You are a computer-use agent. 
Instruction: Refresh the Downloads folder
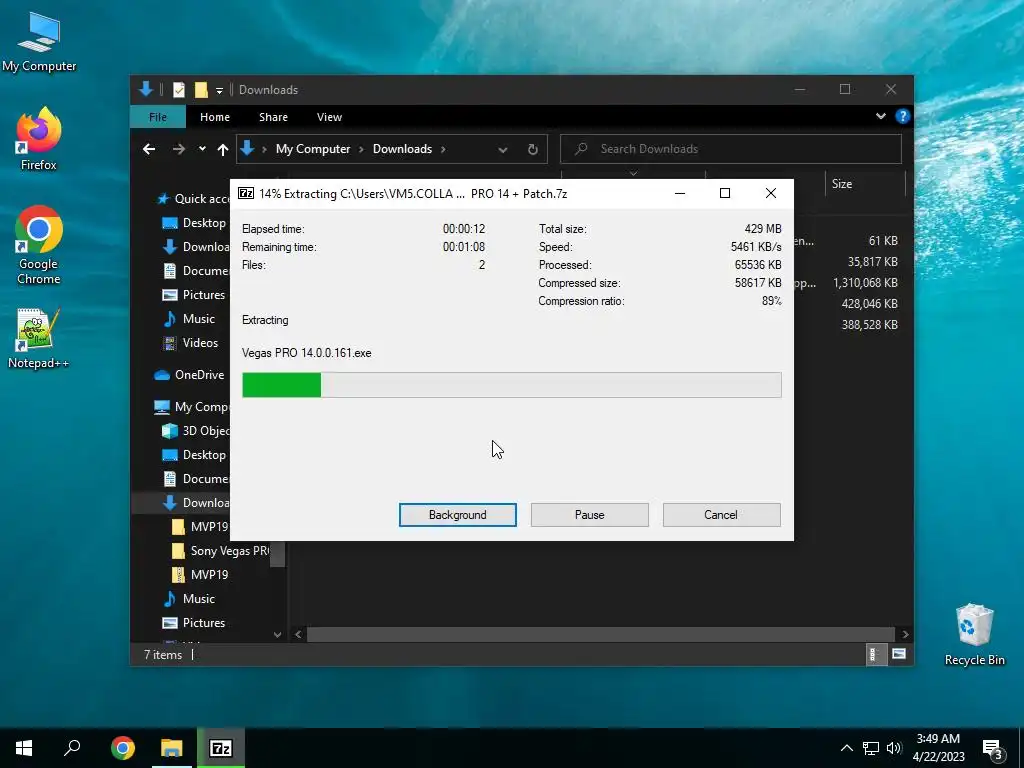point(533,150)
